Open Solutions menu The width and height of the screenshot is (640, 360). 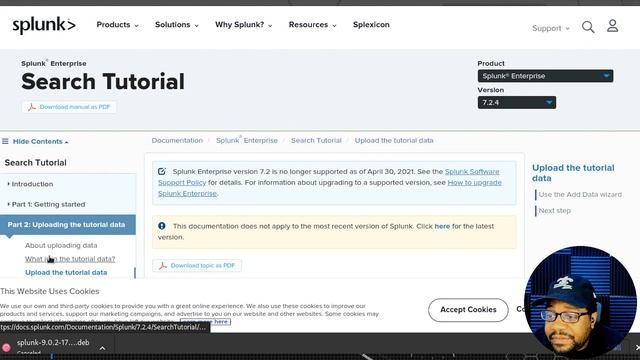[177, 24]
